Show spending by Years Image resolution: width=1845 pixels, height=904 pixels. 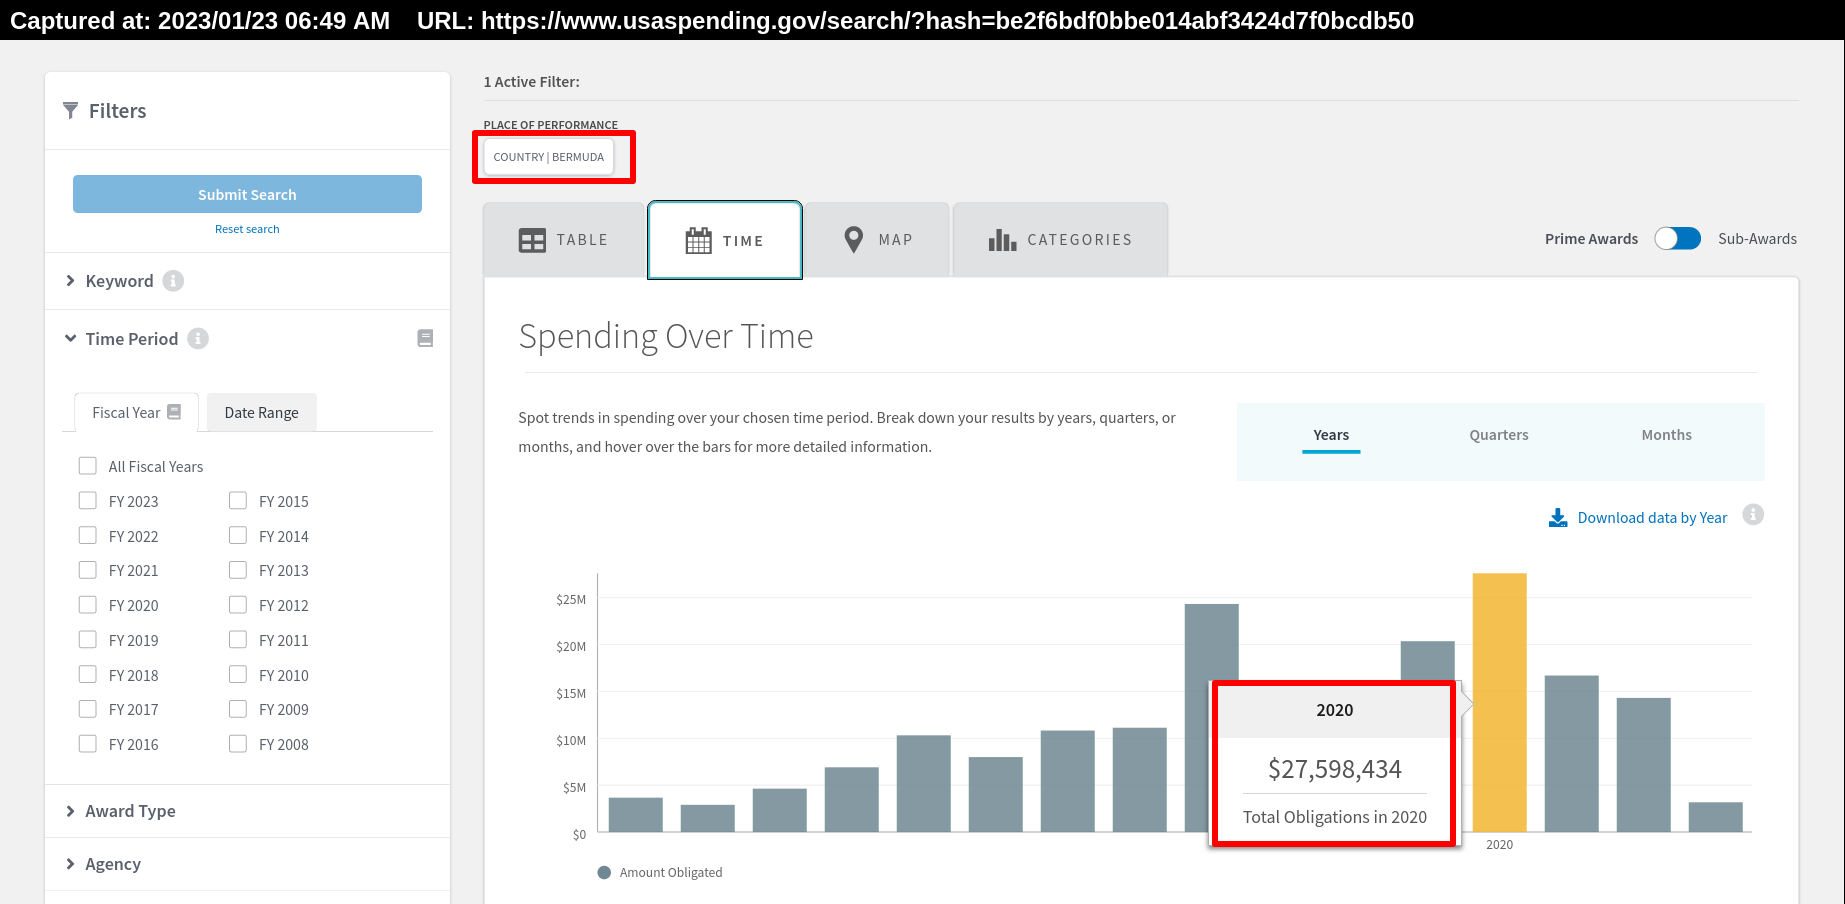pos(1331,435)
